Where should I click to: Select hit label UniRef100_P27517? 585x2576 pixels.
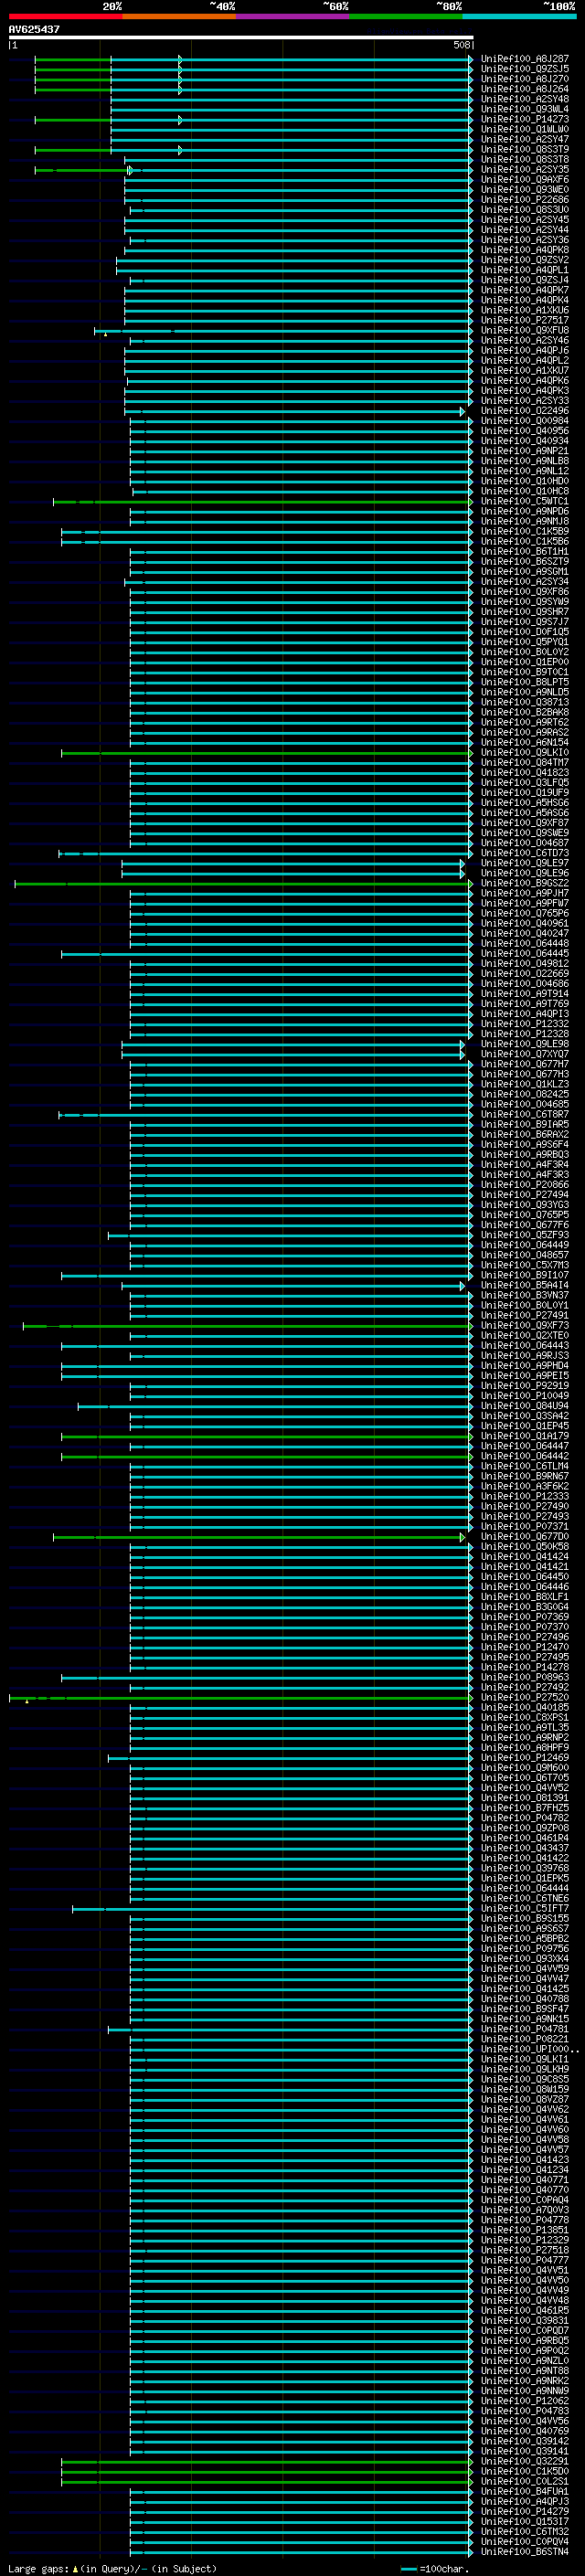pos(525,321)
